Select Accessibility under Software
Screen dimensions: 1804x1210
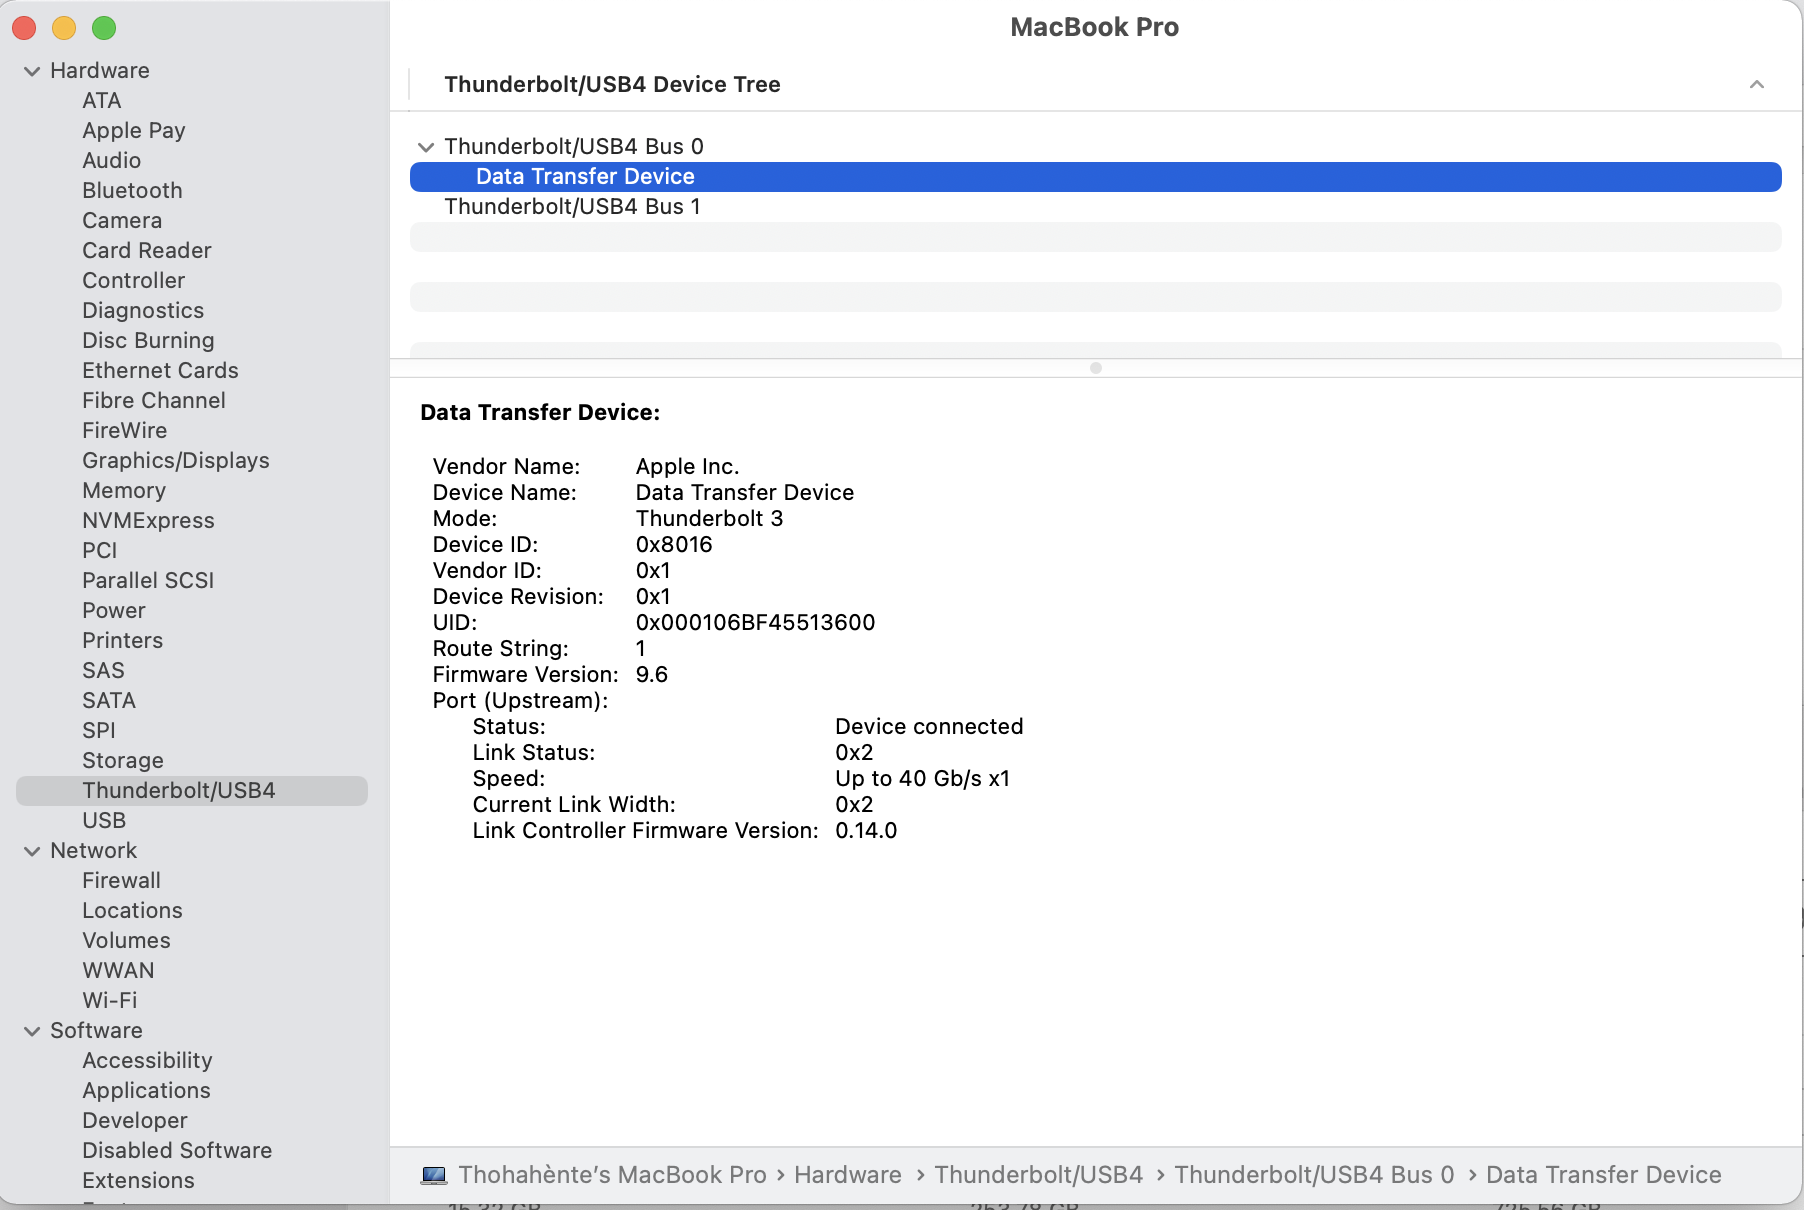(147, 1061)
